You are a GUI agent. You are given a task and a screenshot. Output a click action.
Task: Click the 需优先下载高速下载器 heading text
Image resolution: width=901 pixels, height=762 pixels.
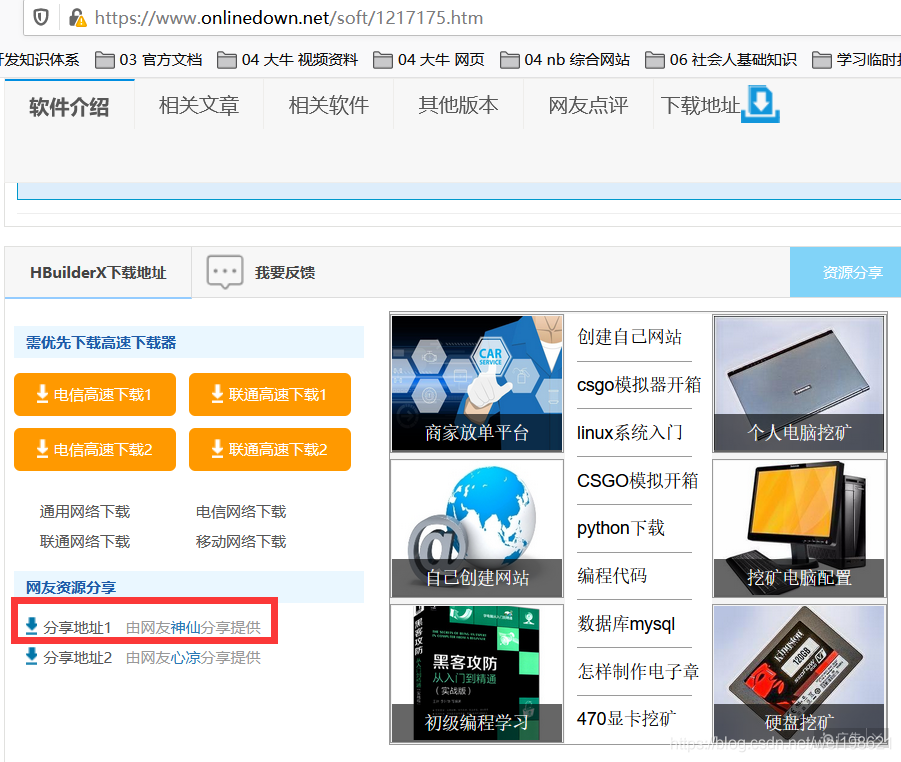[x=101, y=342]
